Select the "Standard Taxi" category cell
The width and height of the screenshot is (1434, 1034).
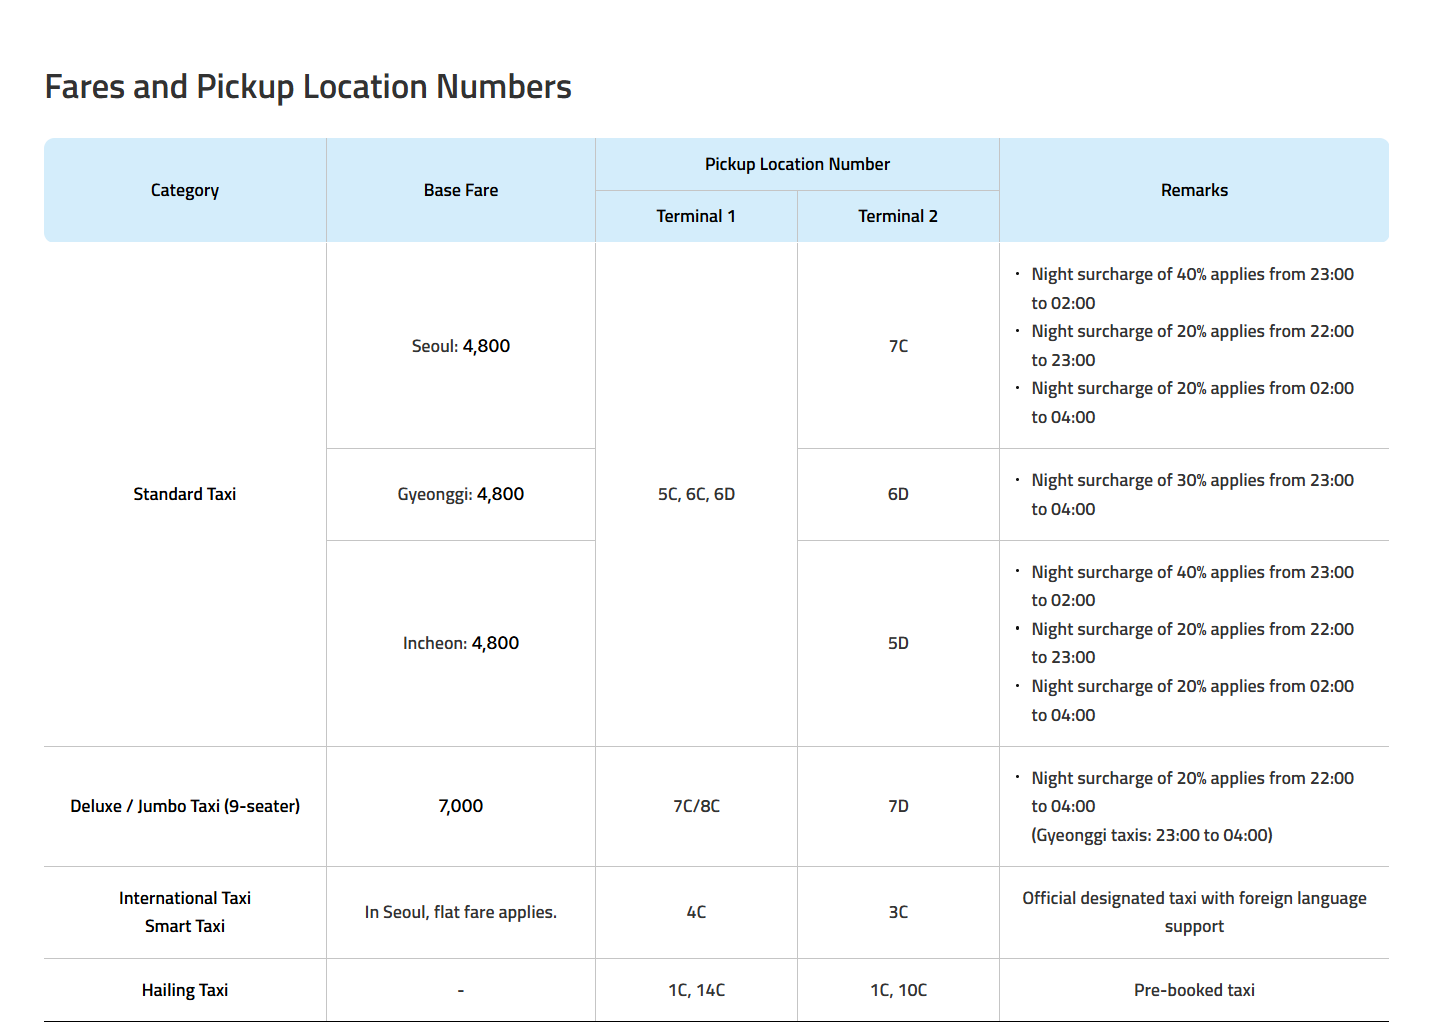[185, 494]
